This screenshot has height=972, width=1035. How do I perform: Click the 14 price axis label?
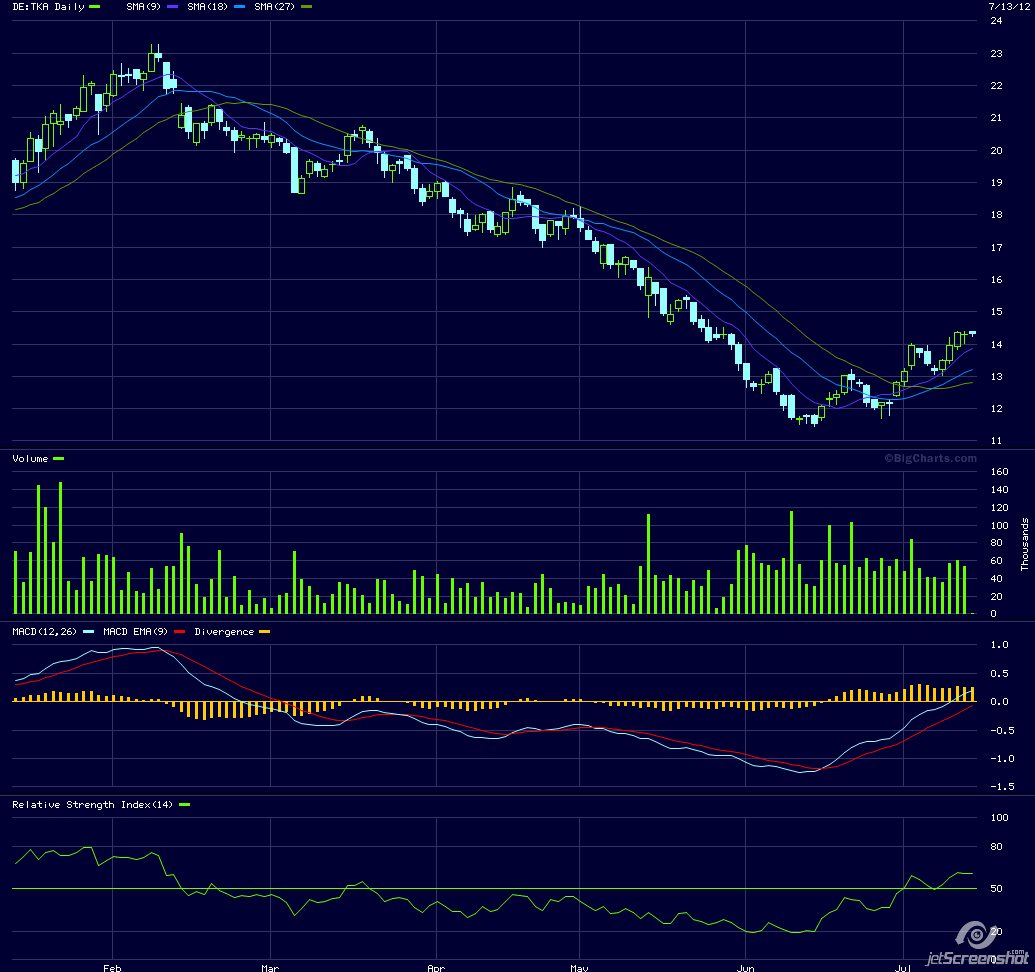[996, 344]
